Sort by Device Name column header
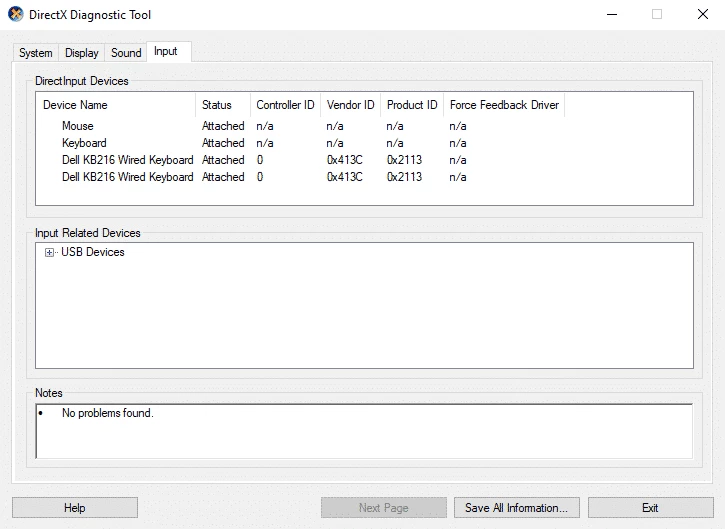This screenshot has width=725, height=529. (115, 105)
